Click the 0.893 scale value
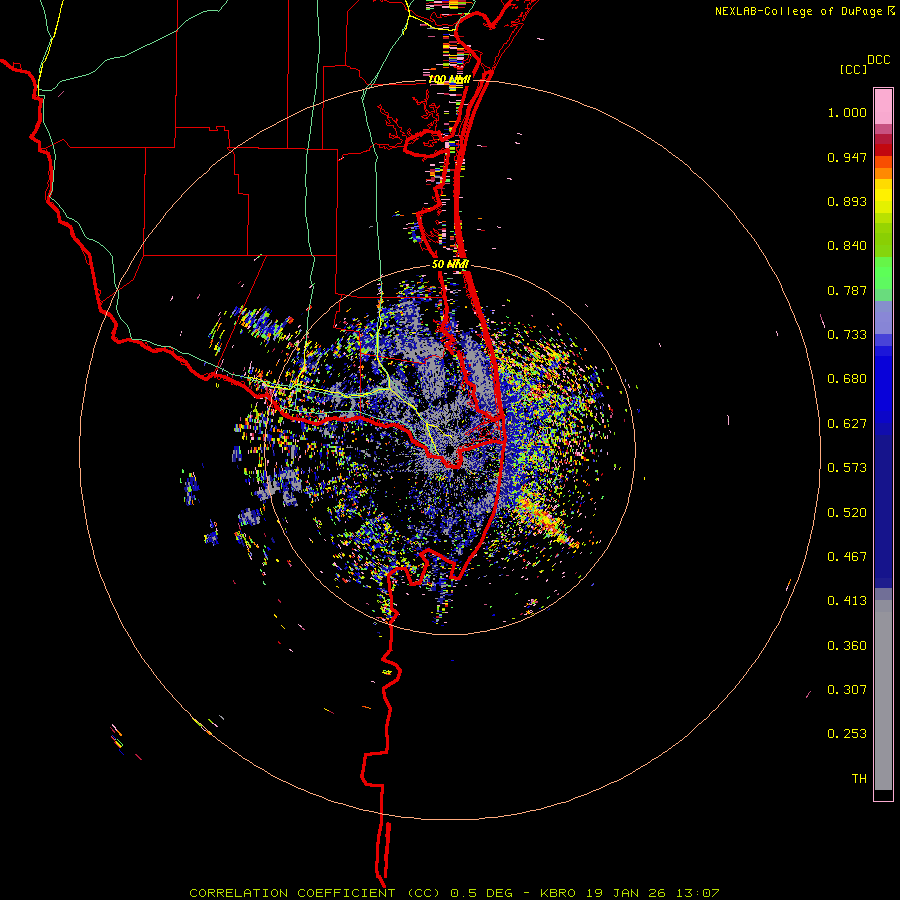 pos(847,201)
